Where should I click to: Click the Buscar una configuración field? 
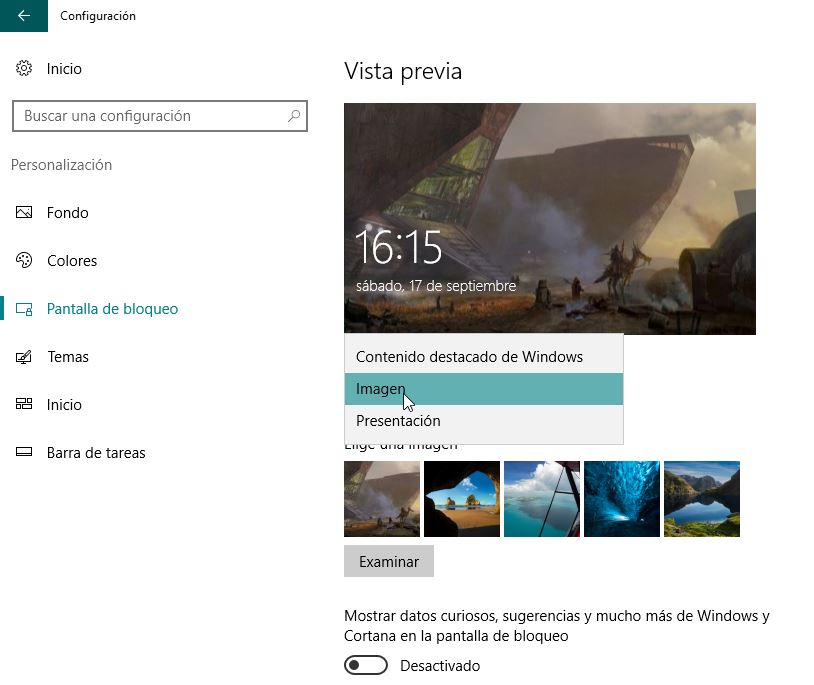(x=160, y=116)
